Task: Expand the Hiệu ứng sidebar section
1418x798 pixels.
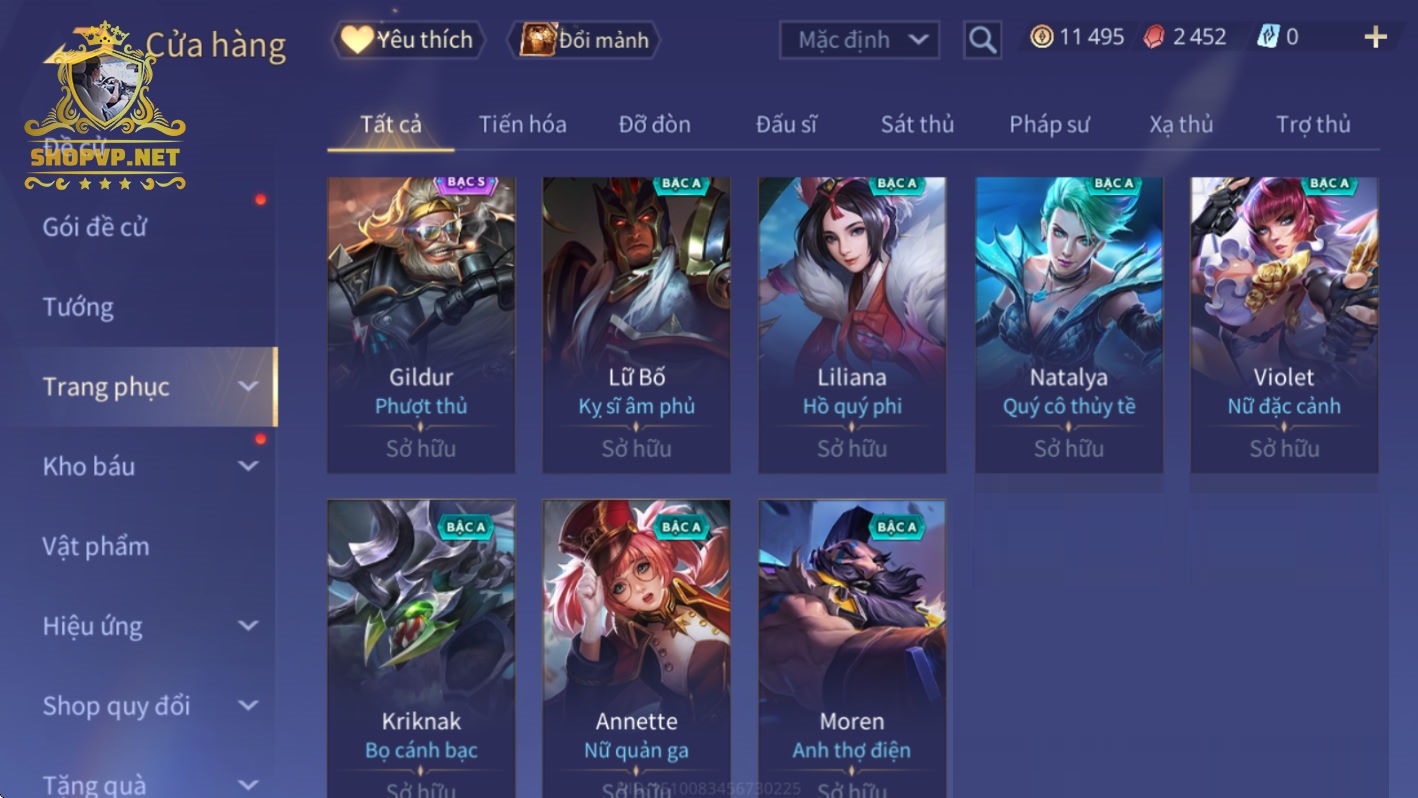Action: [150, 626]
